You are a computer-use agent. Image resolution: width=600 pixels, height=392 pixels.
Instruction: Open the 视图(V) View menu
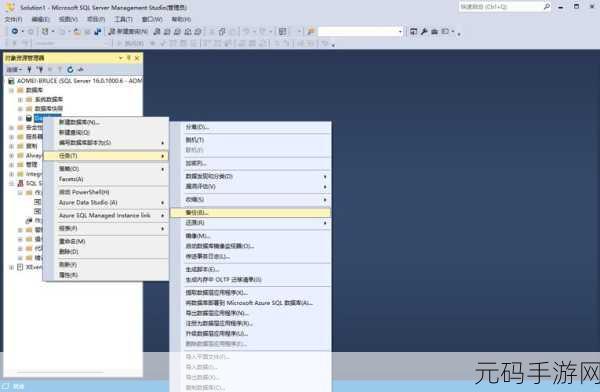point(68,19)
